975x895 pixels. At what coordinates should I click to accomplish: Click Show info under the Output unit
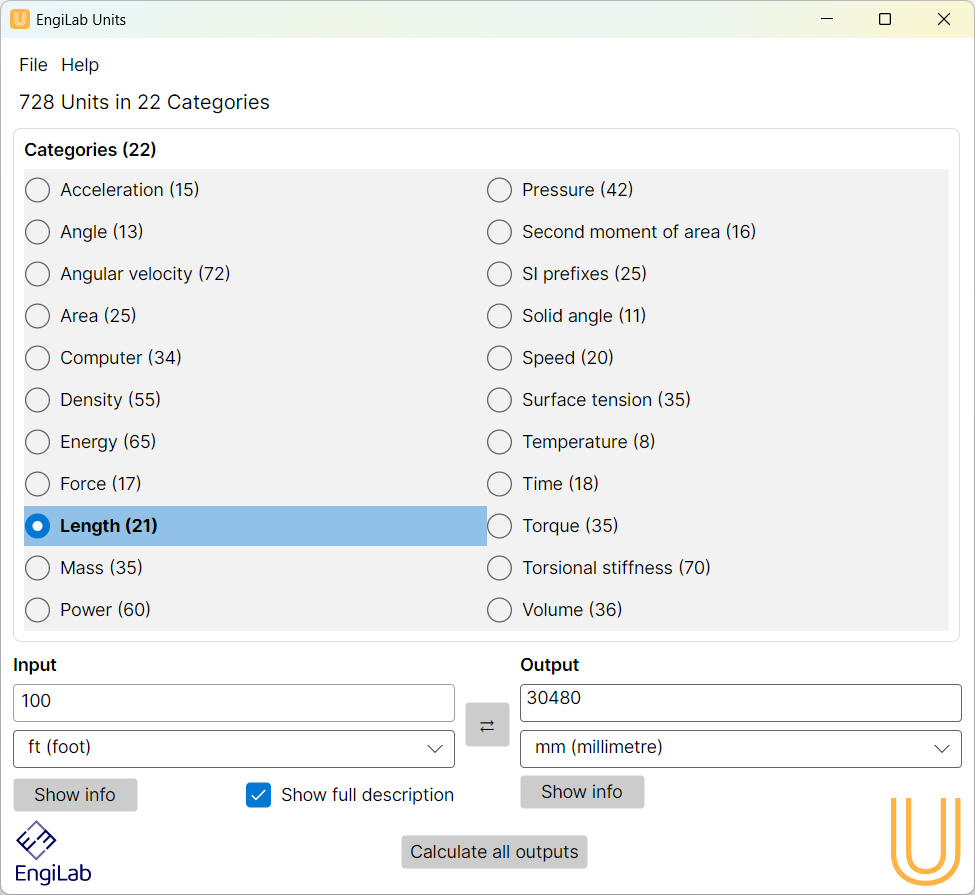(582, 792)
